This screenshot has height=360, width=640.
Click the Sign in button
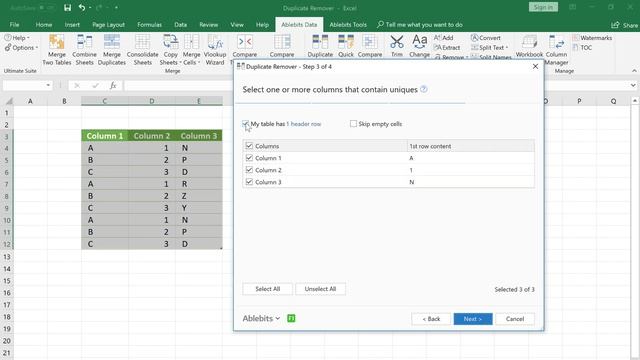(x=543, y=7)
